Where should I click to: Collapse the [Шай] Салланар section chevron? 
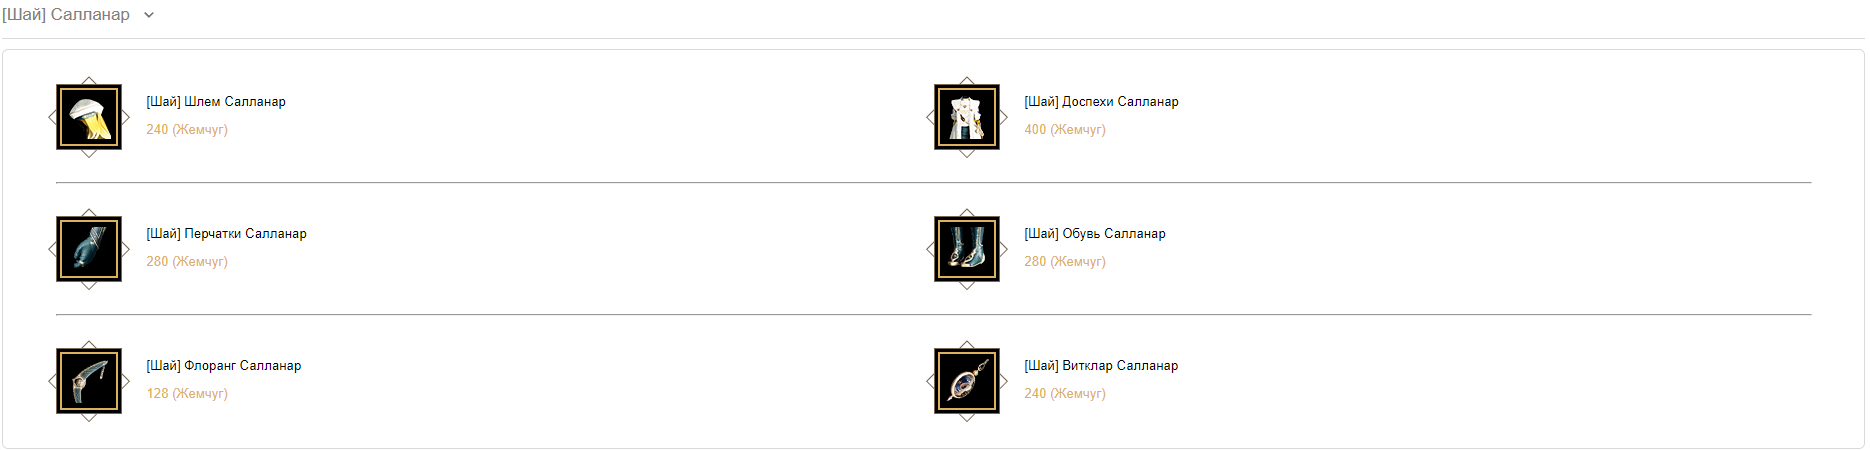click(149, 15)
